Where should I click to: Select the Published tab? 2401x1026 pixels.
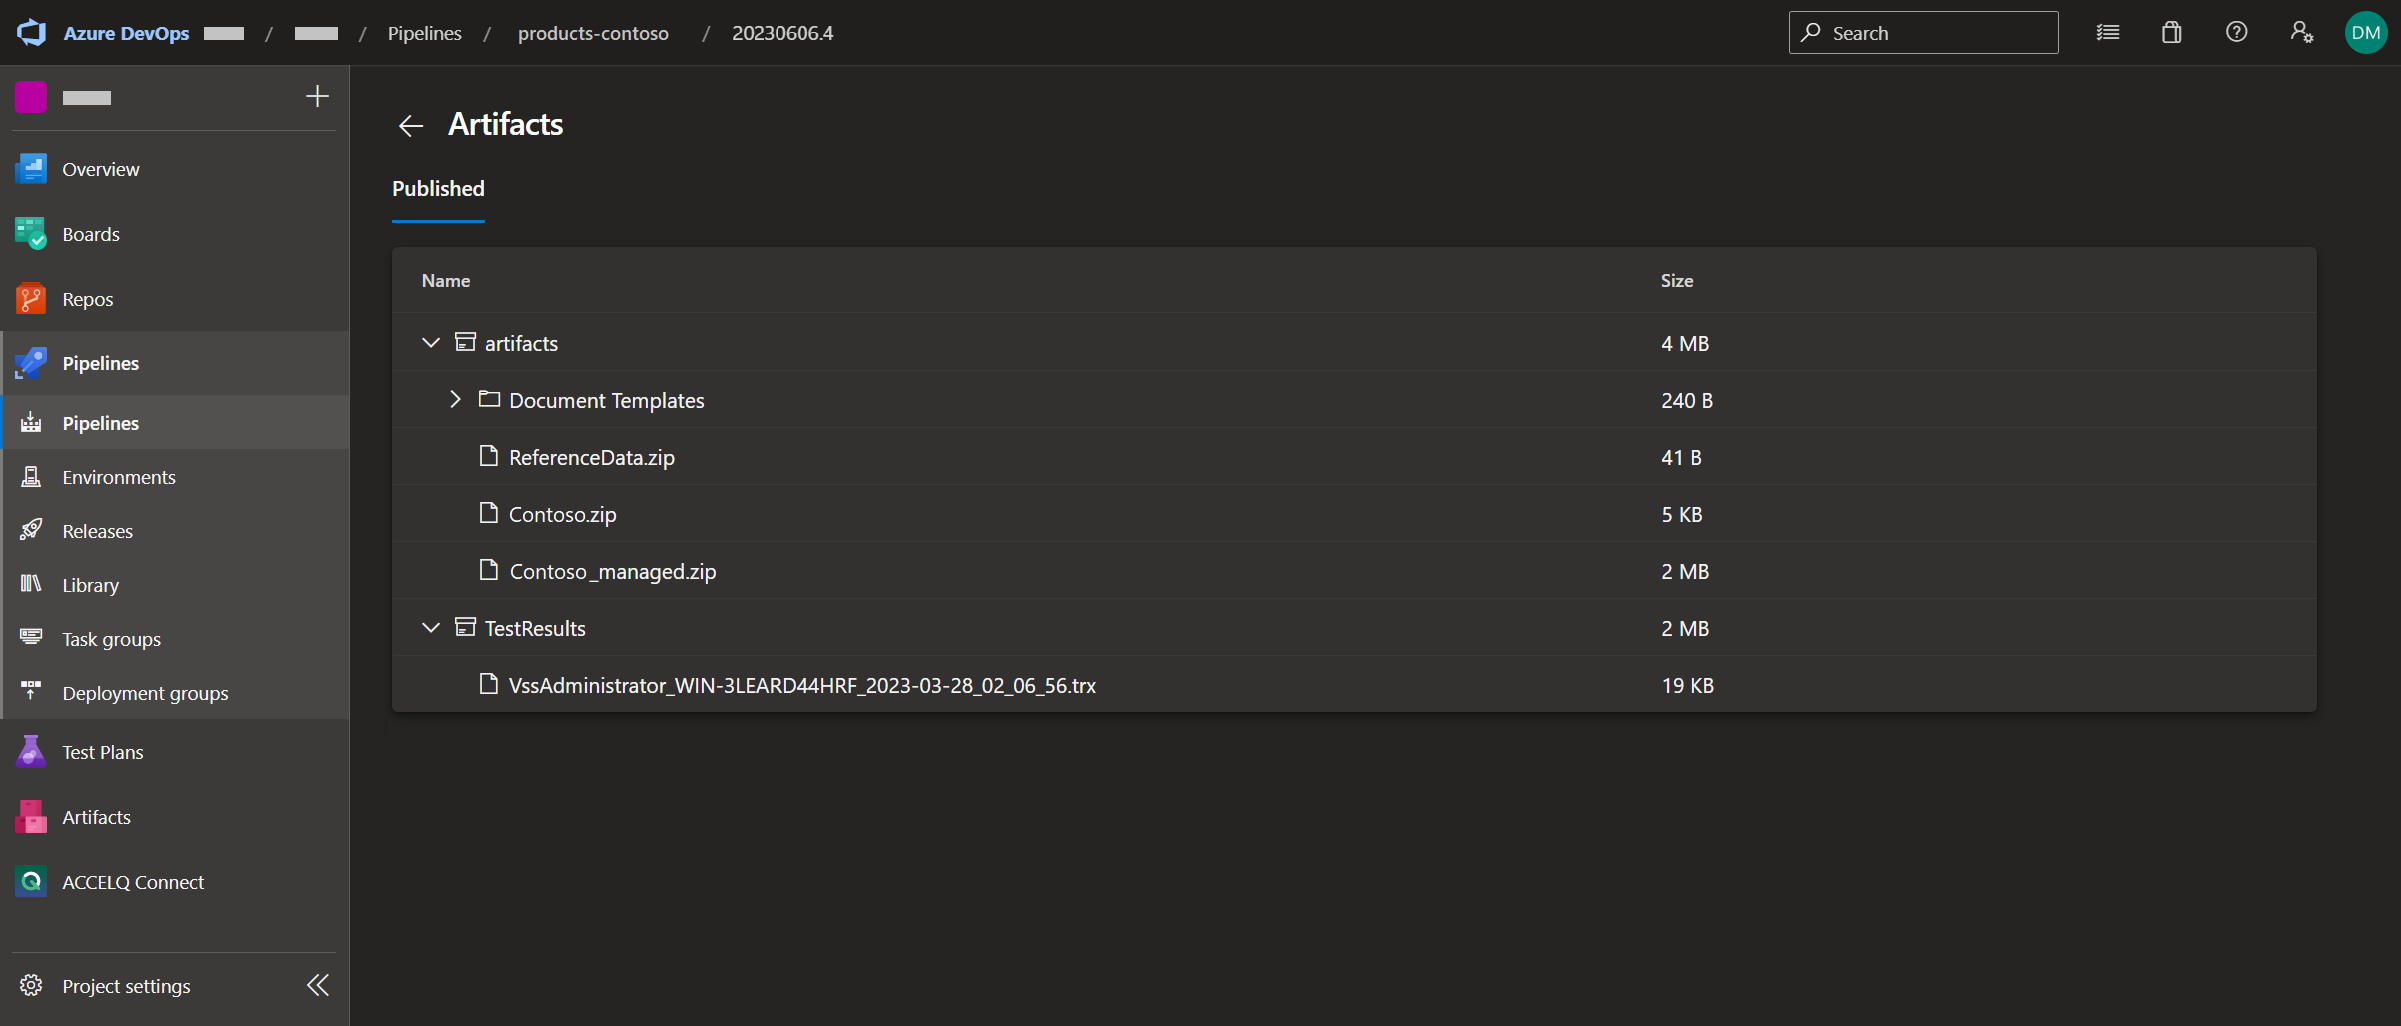[438, 189]
